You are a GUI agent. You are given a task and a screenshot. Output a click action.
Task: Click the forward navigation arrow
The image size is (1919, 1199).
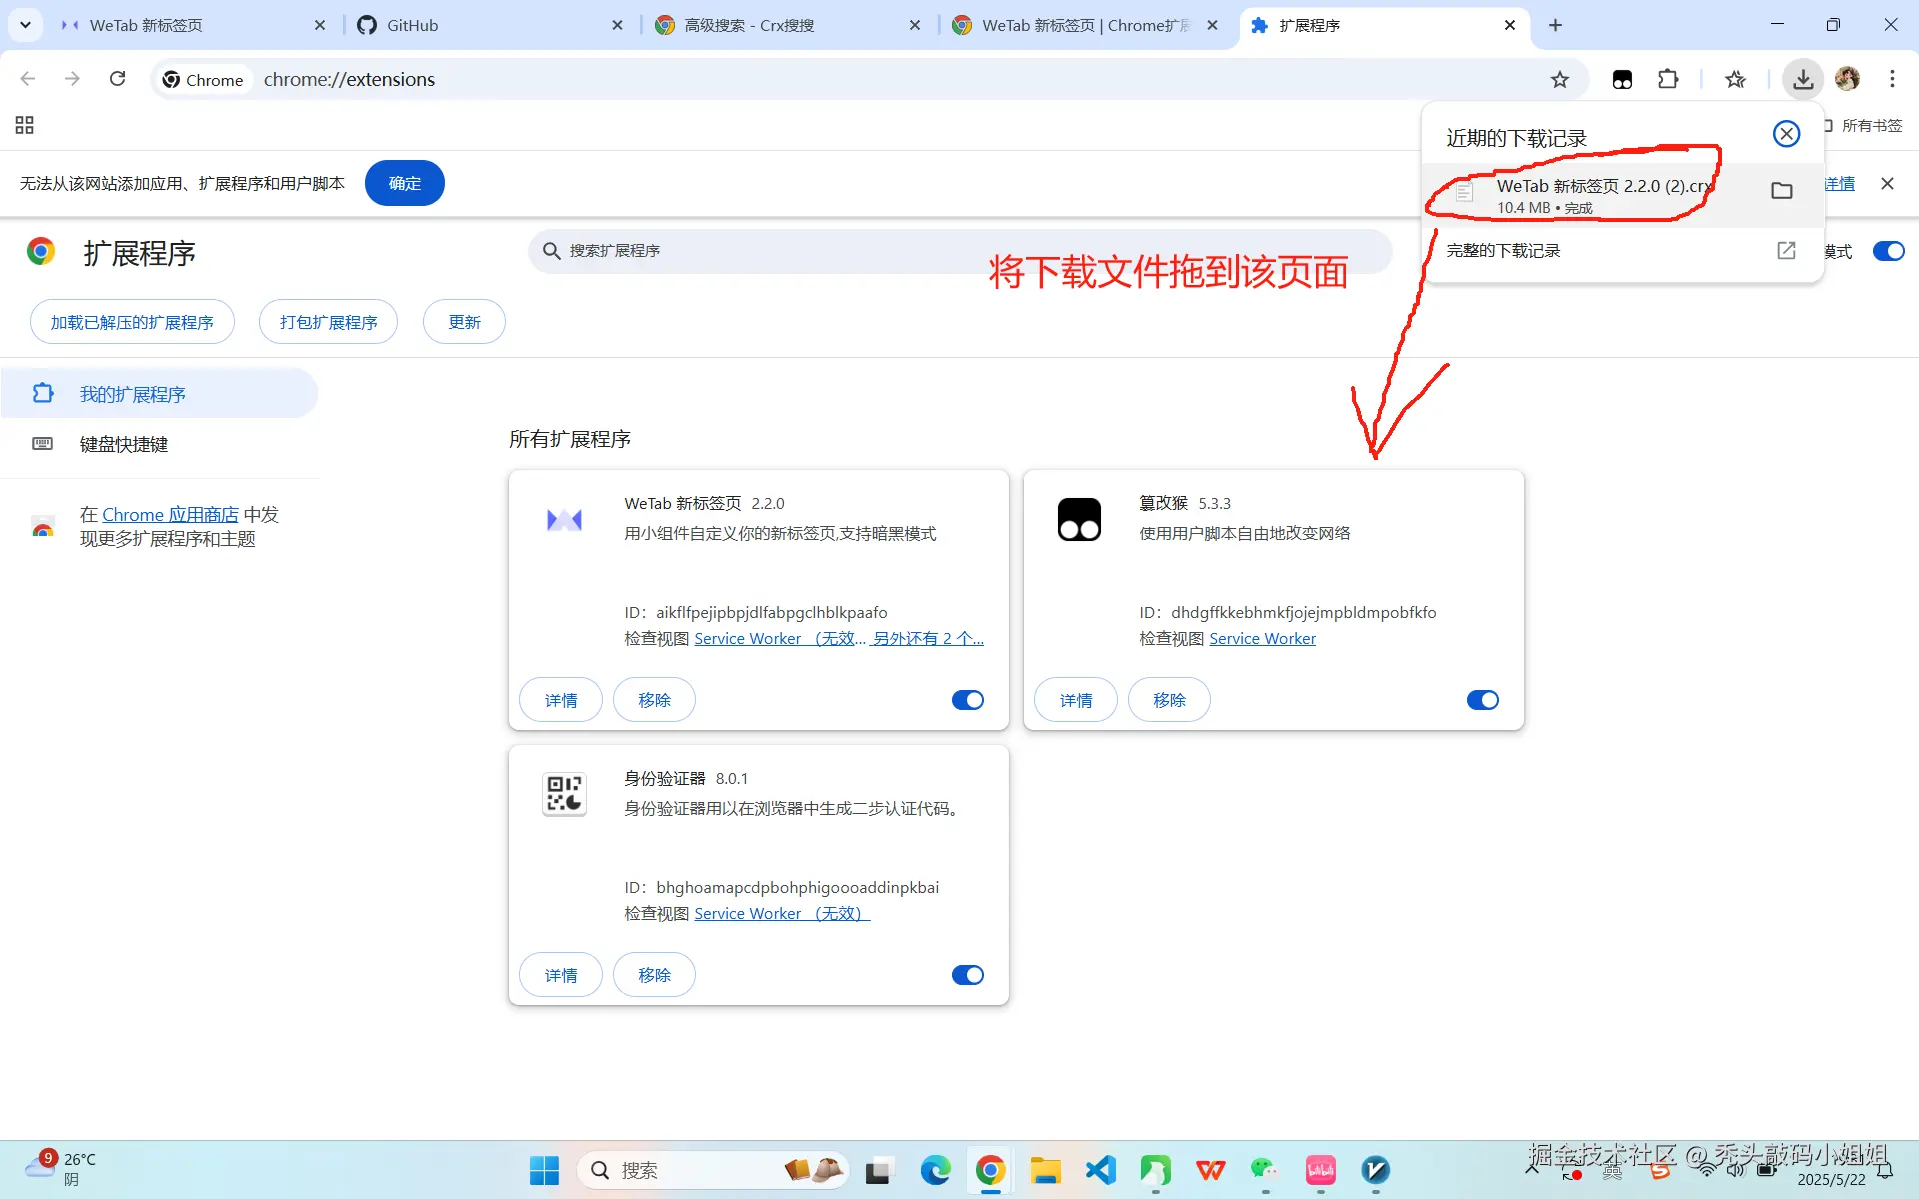72,79
